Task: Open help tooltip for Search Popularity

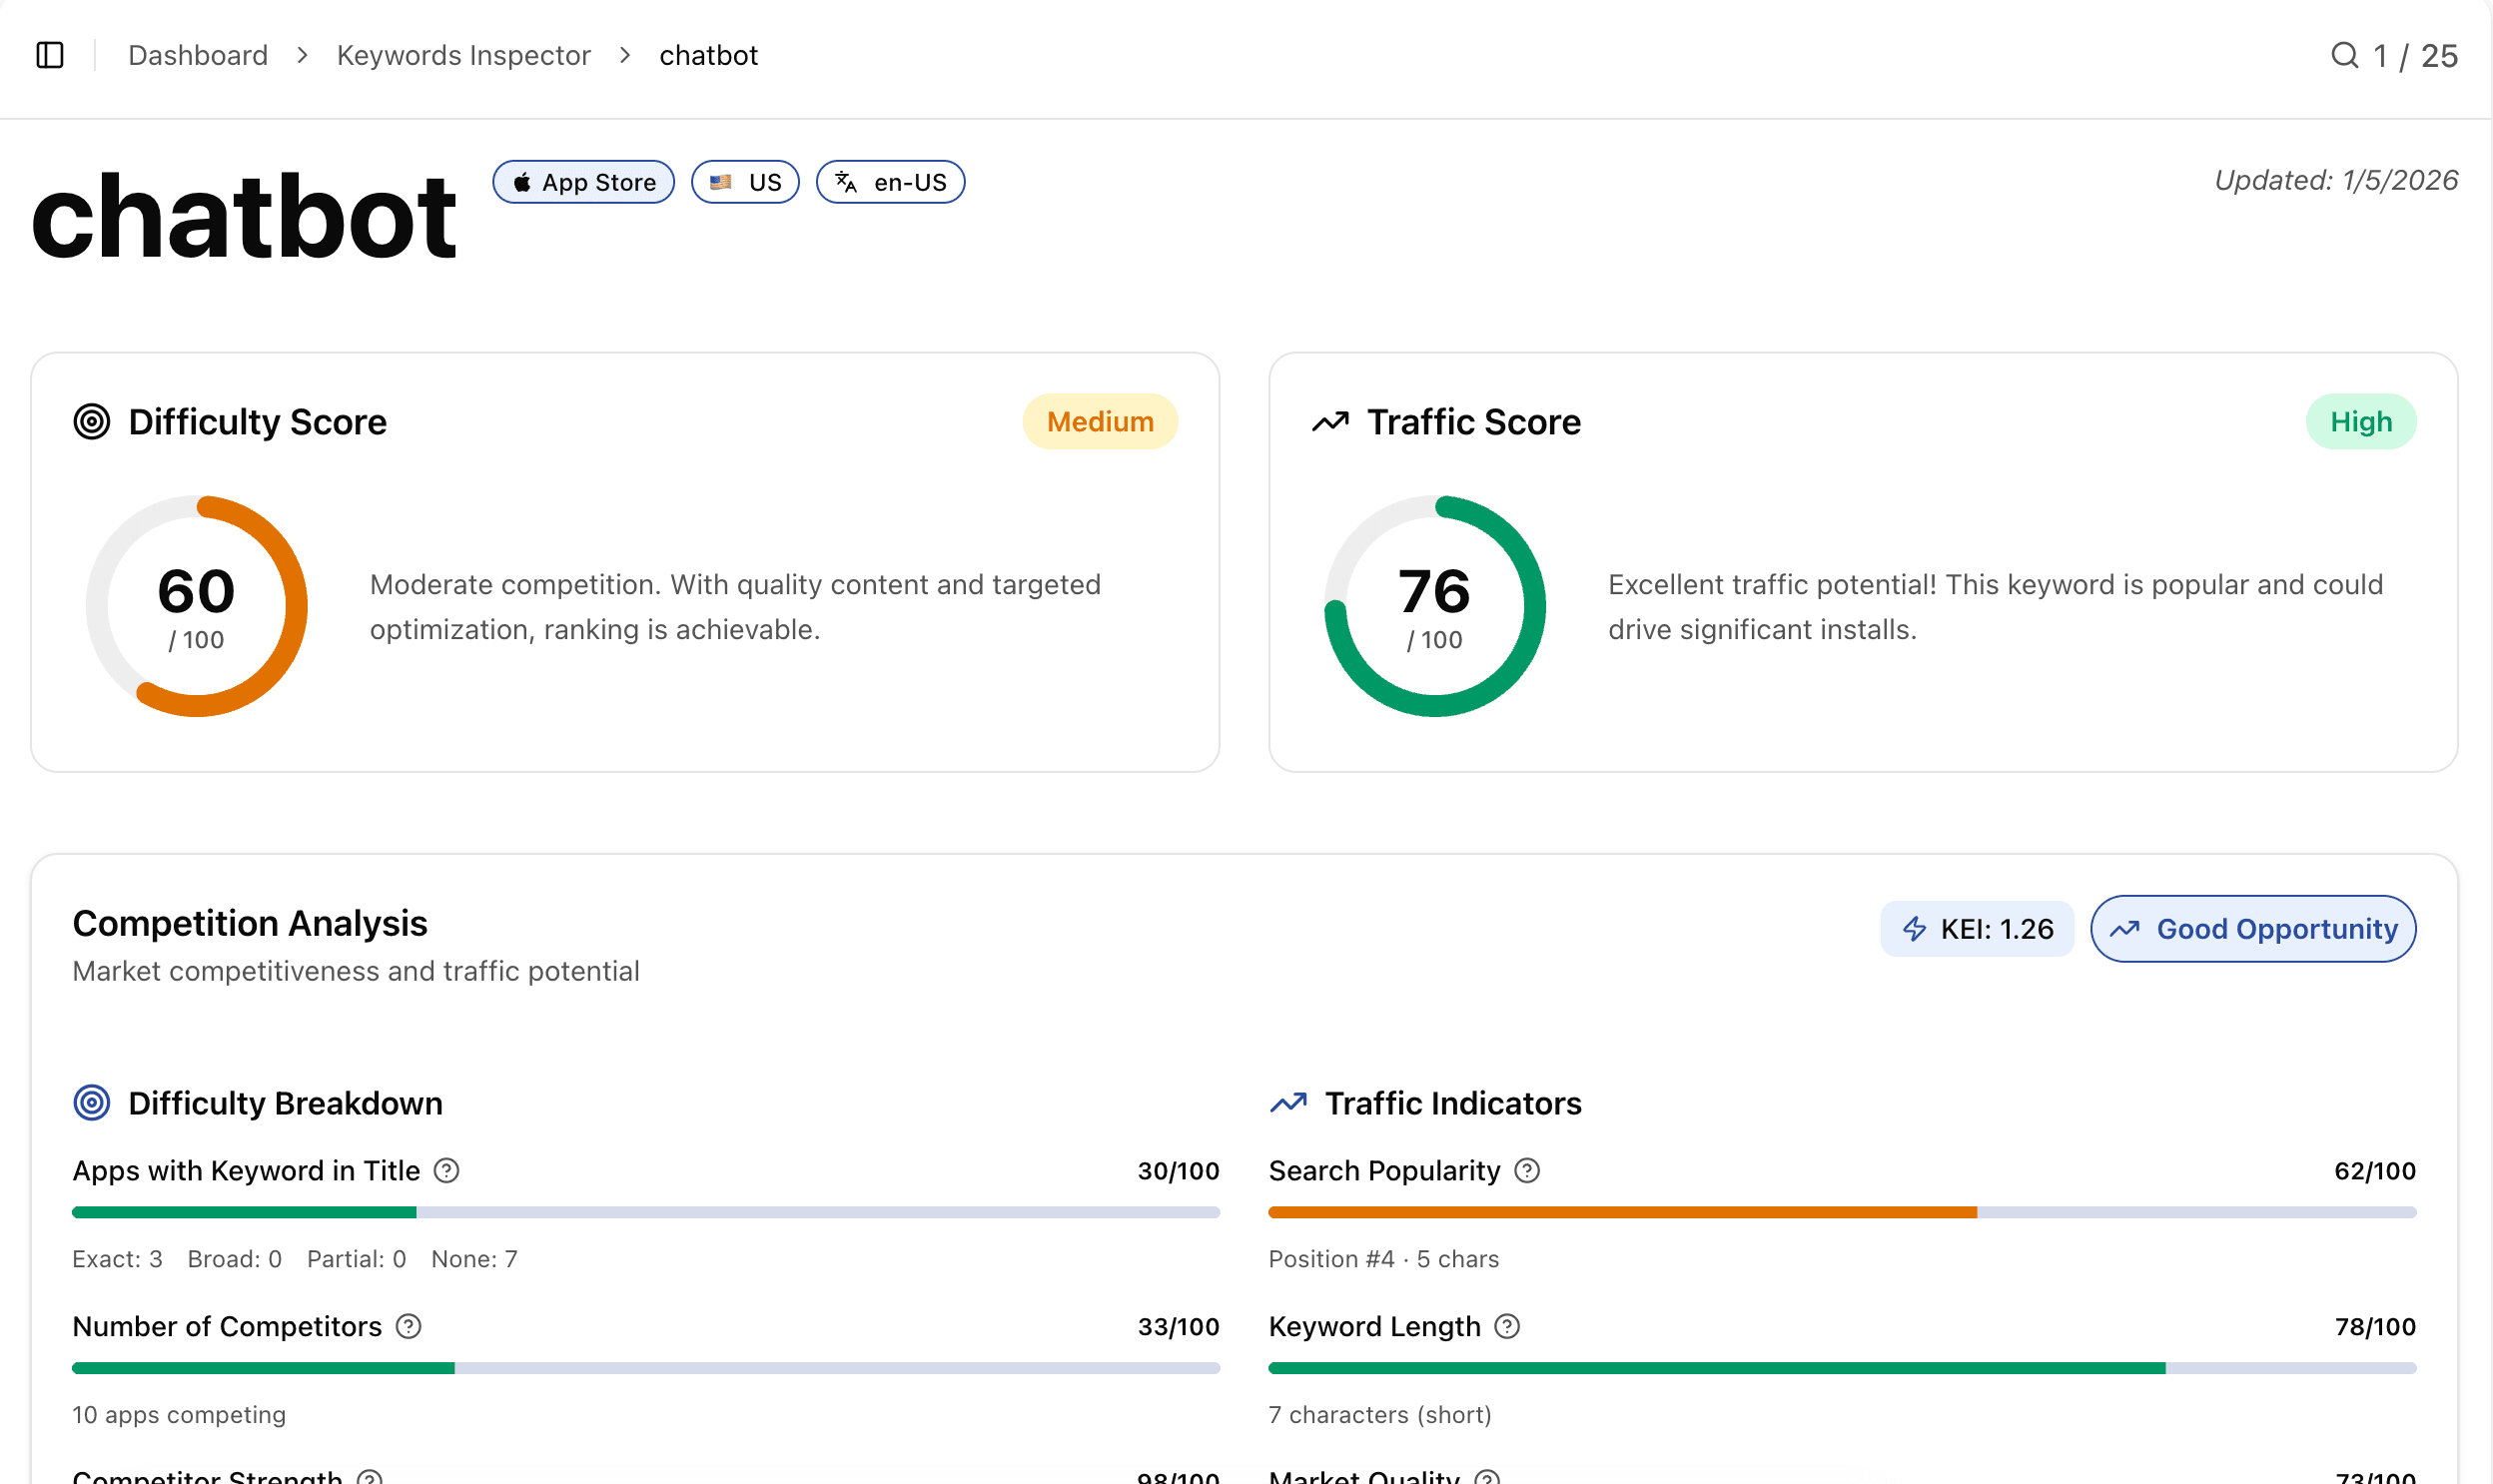Action: coord(1526,1170)
